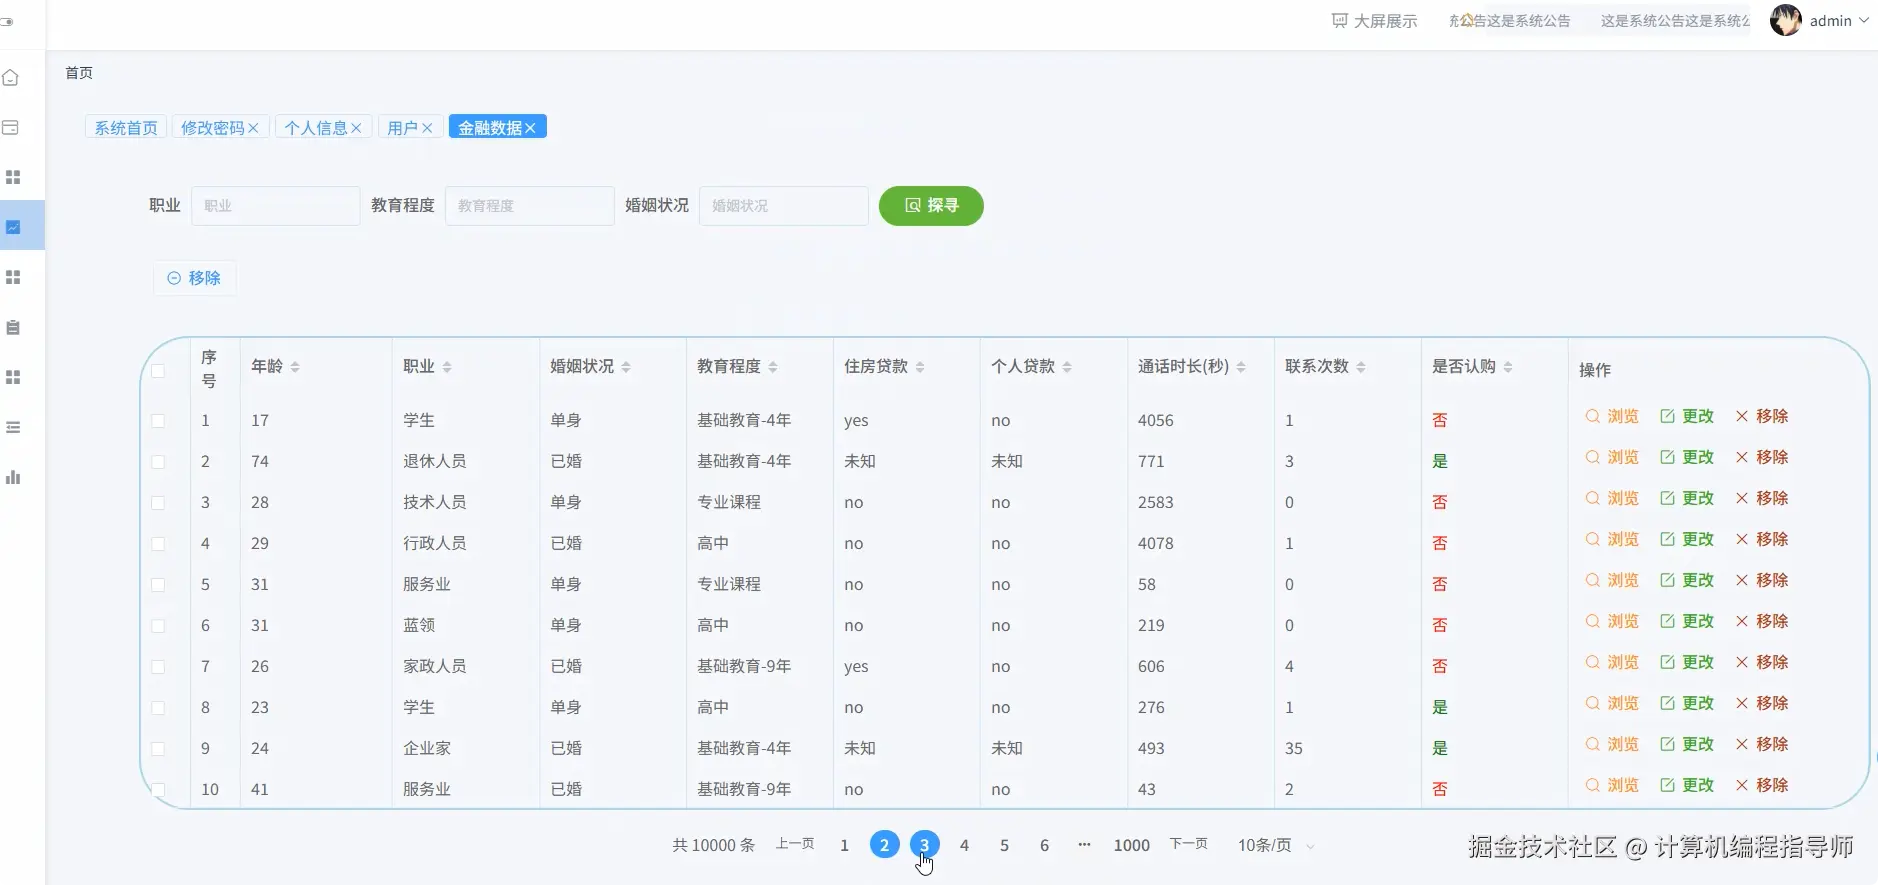Image resolution: width=1878 pixels, height=885 pixels.
Task: Check the checkbox for row 5
Action: (x=158, y=585)
